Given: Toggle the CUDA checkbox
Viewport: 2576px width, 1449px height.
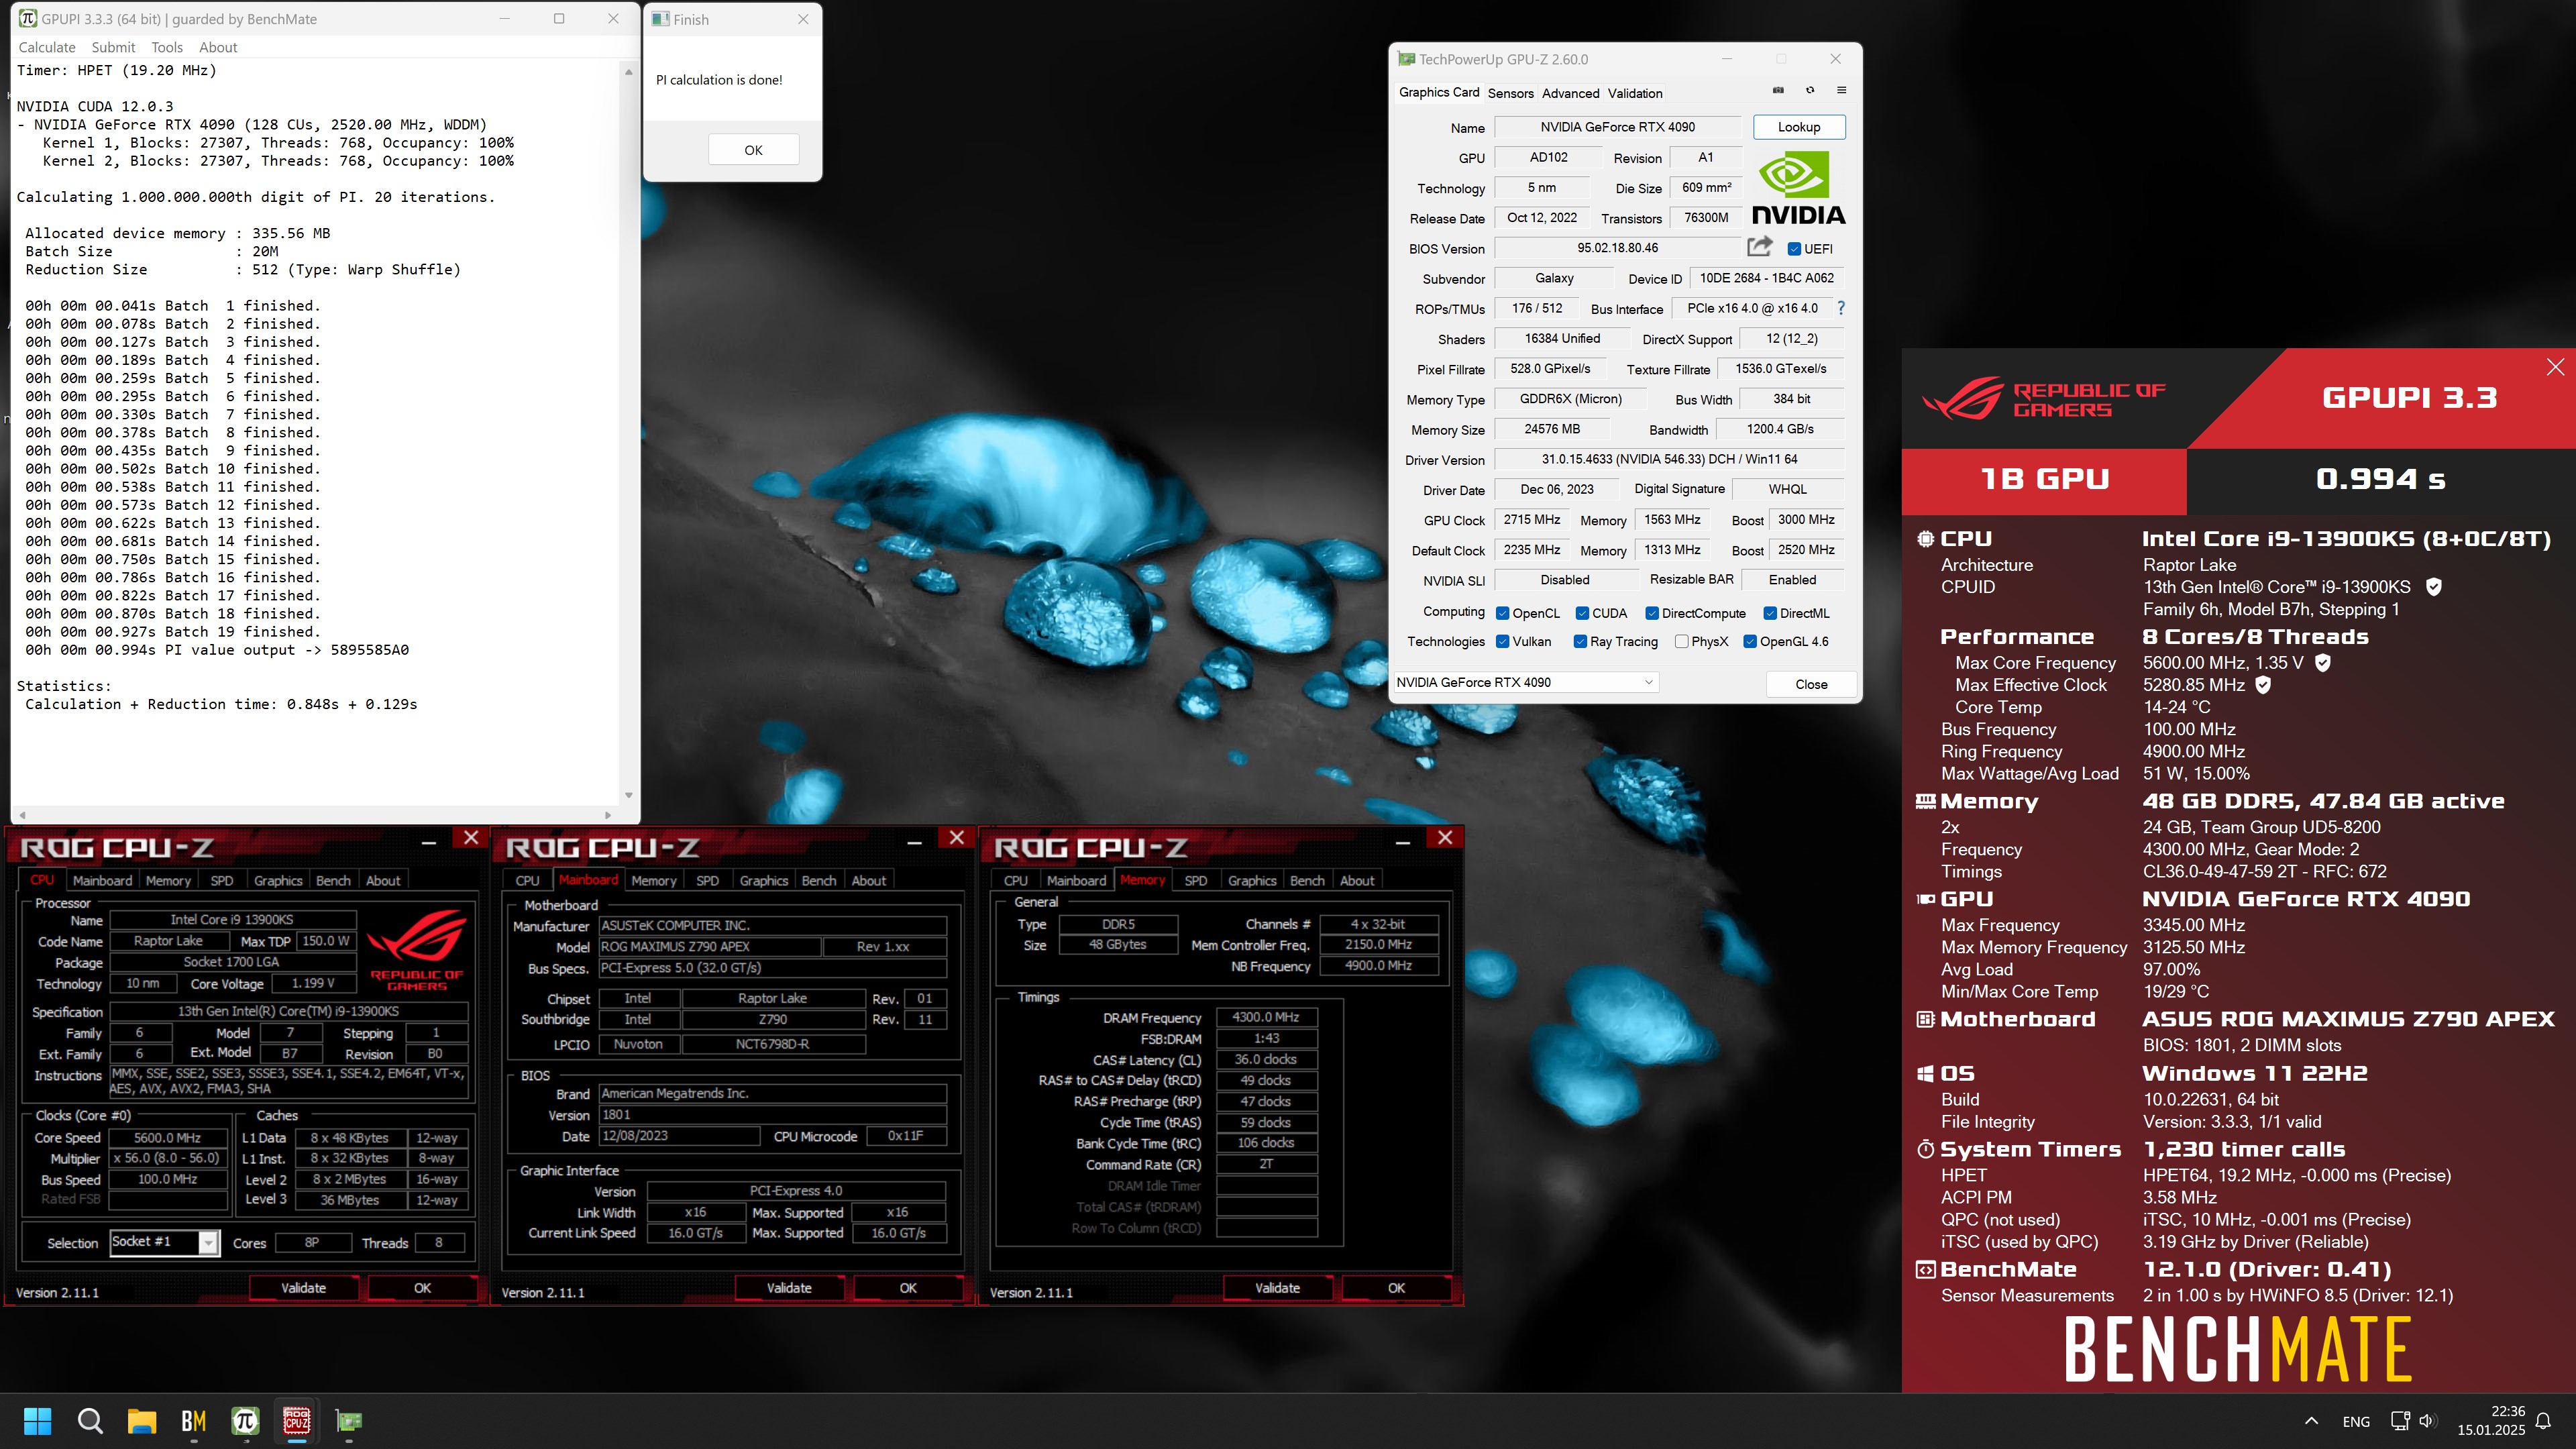Looking at the screenshot, I should click(x=1582, y=613).
